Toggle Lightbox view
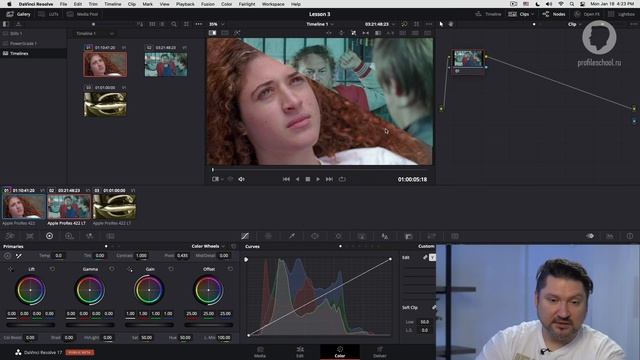This screenshot has width=640, height=360. (x=621, y=14)
